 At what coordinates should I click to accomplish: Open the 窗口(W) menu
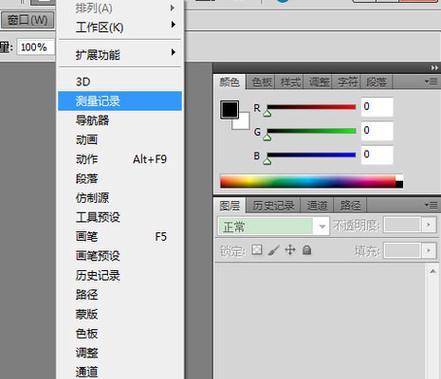pos(27,20)
